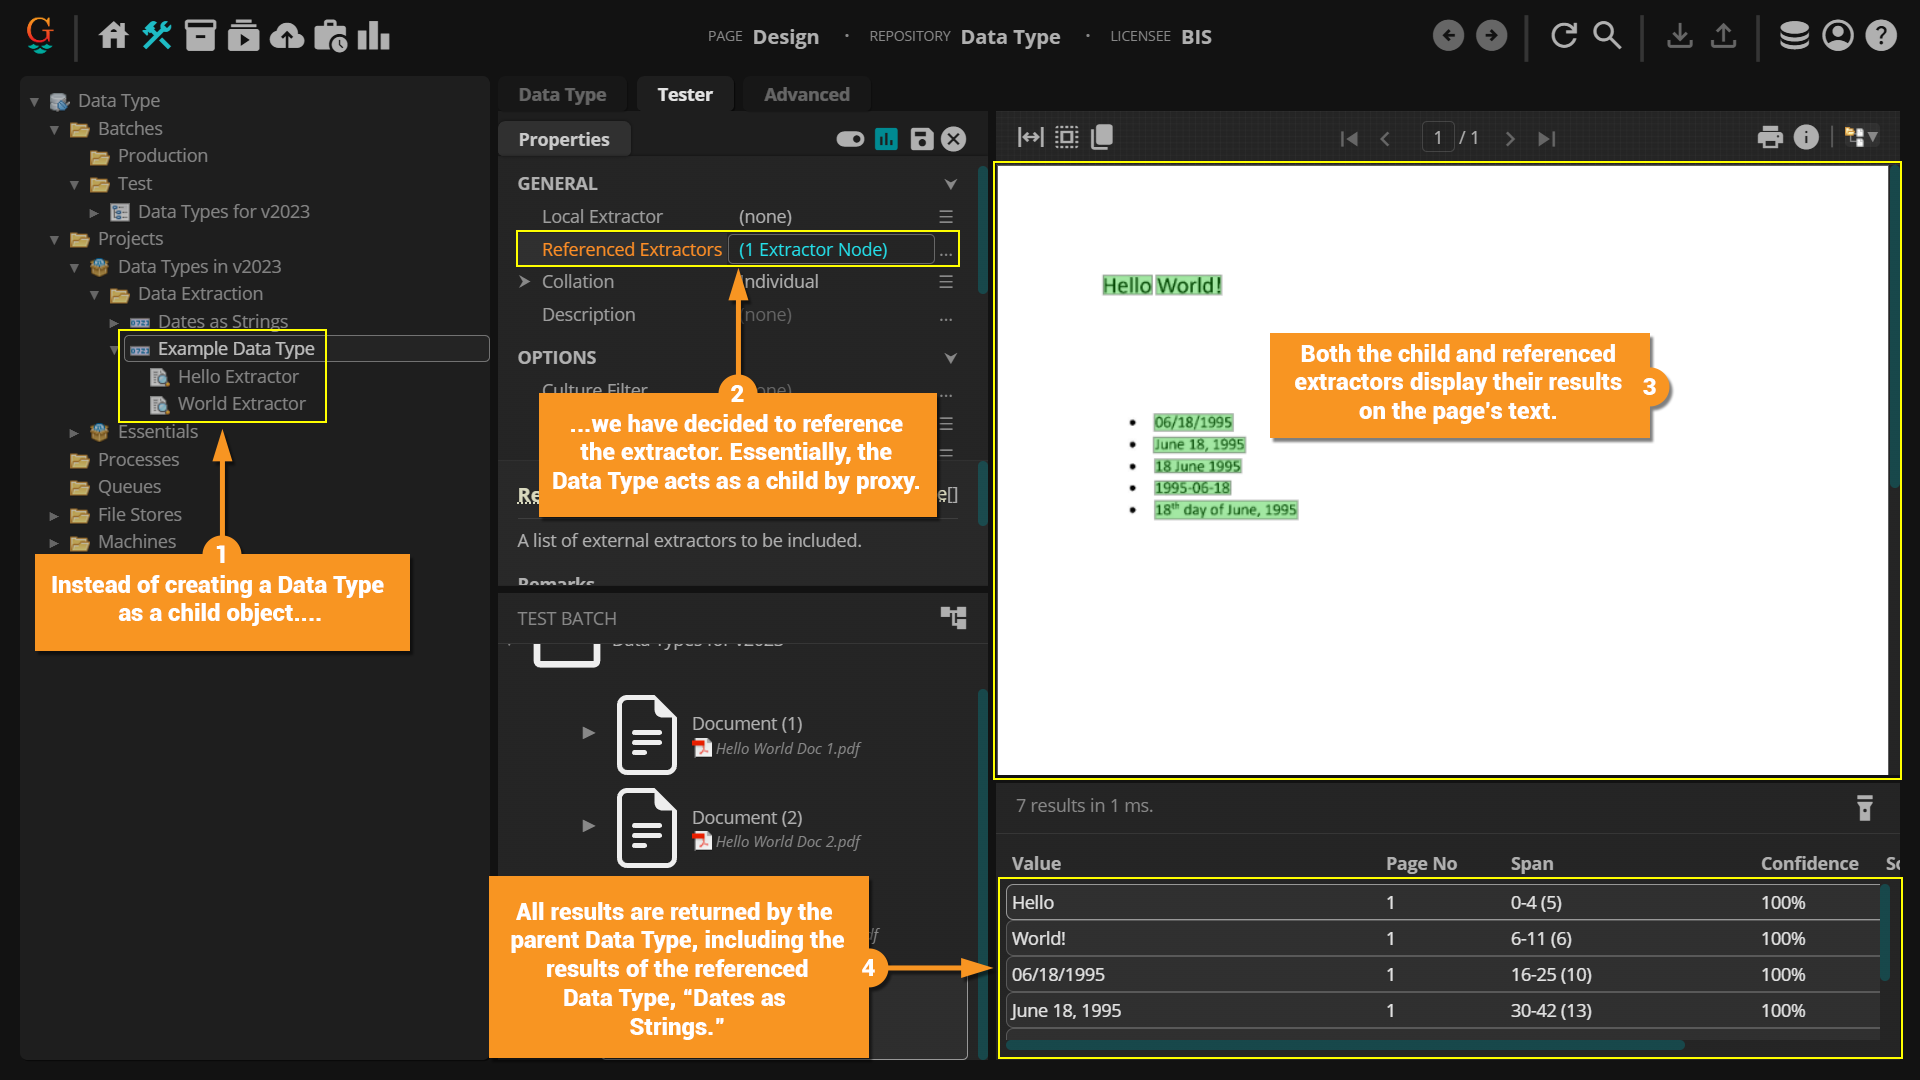Click the refresh icon in header
Image resolution: width=1920 pixels, height=1080 pixels.
click(x=1564, y=36)
